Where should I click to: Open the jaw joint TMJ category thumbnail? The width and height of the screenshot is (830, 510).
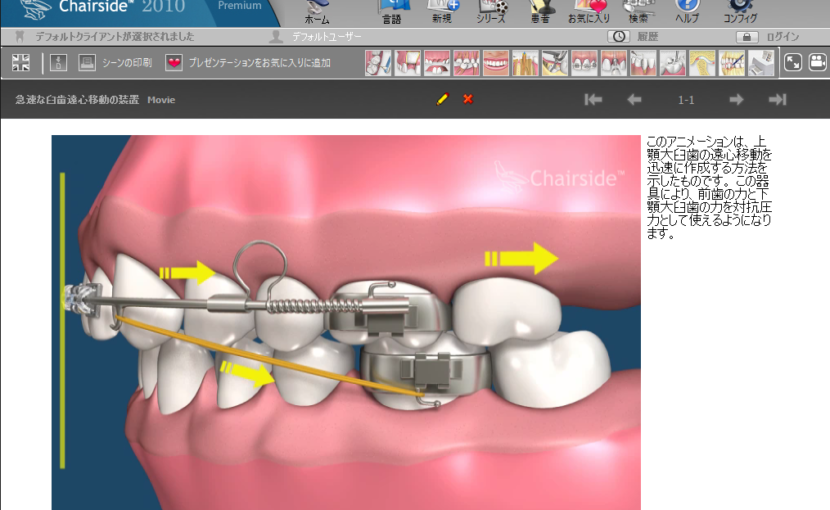[702, 63]
